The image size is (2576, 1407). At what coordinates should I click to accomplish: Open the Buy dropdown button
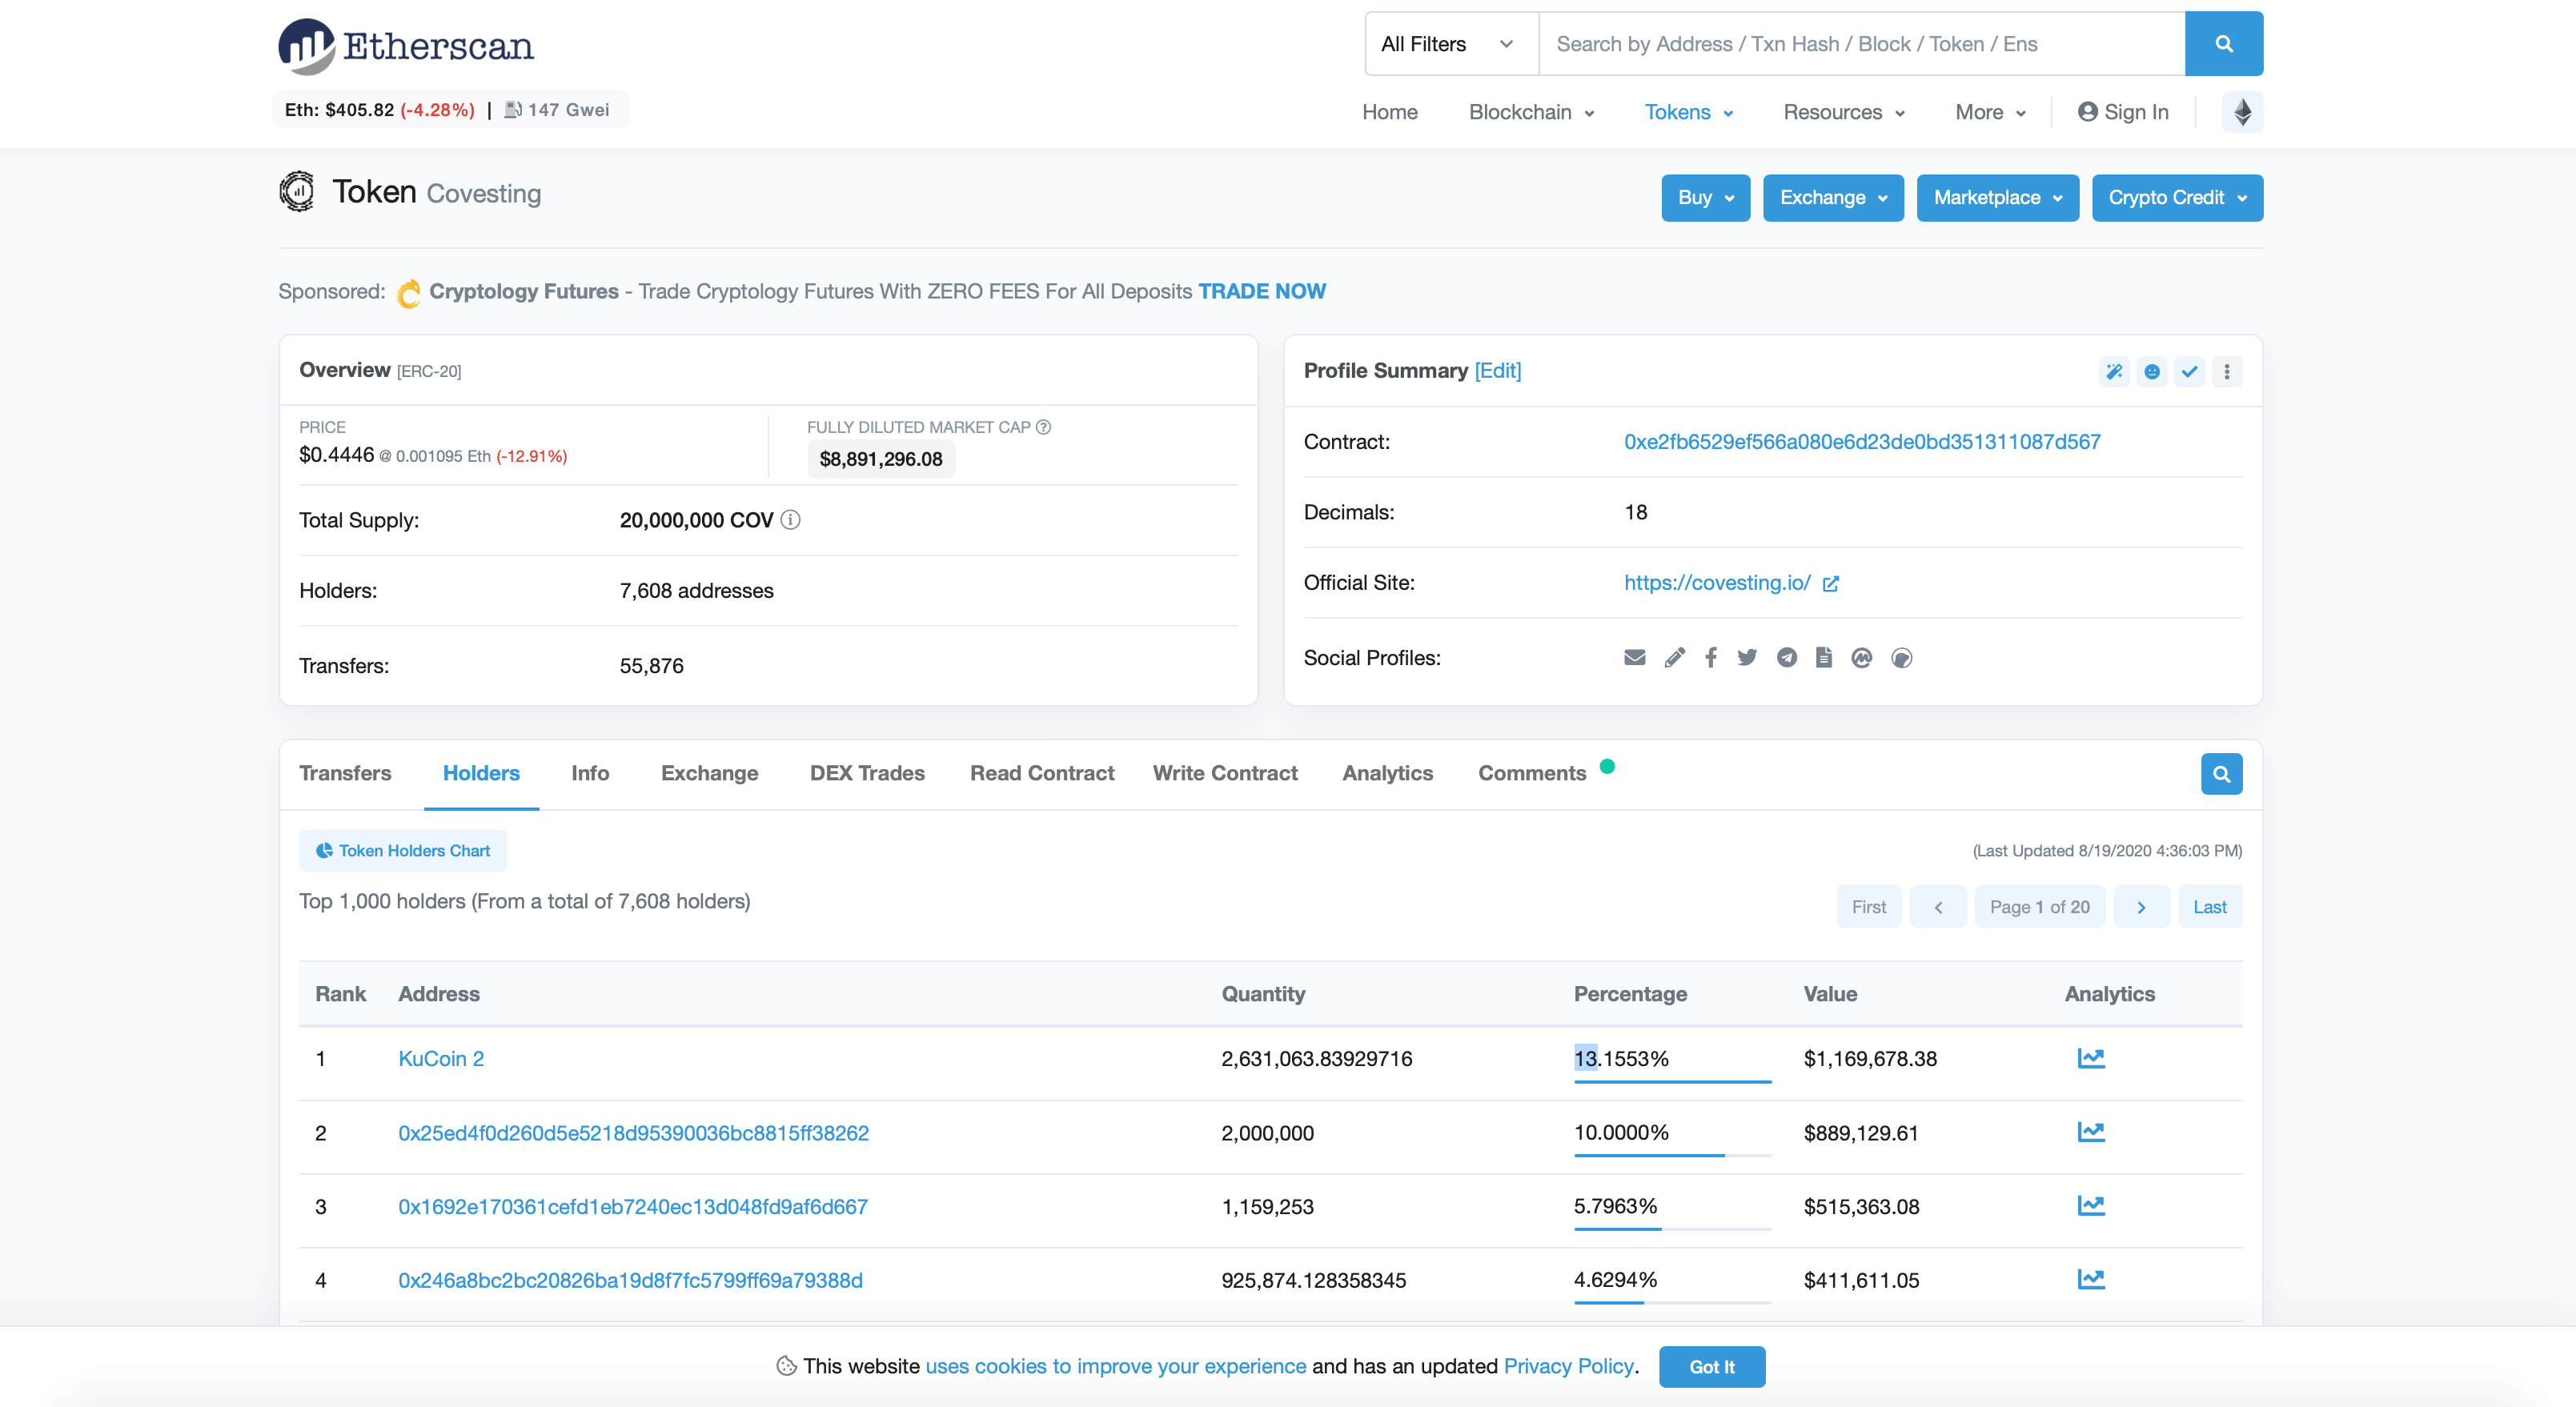(1706, 198)
